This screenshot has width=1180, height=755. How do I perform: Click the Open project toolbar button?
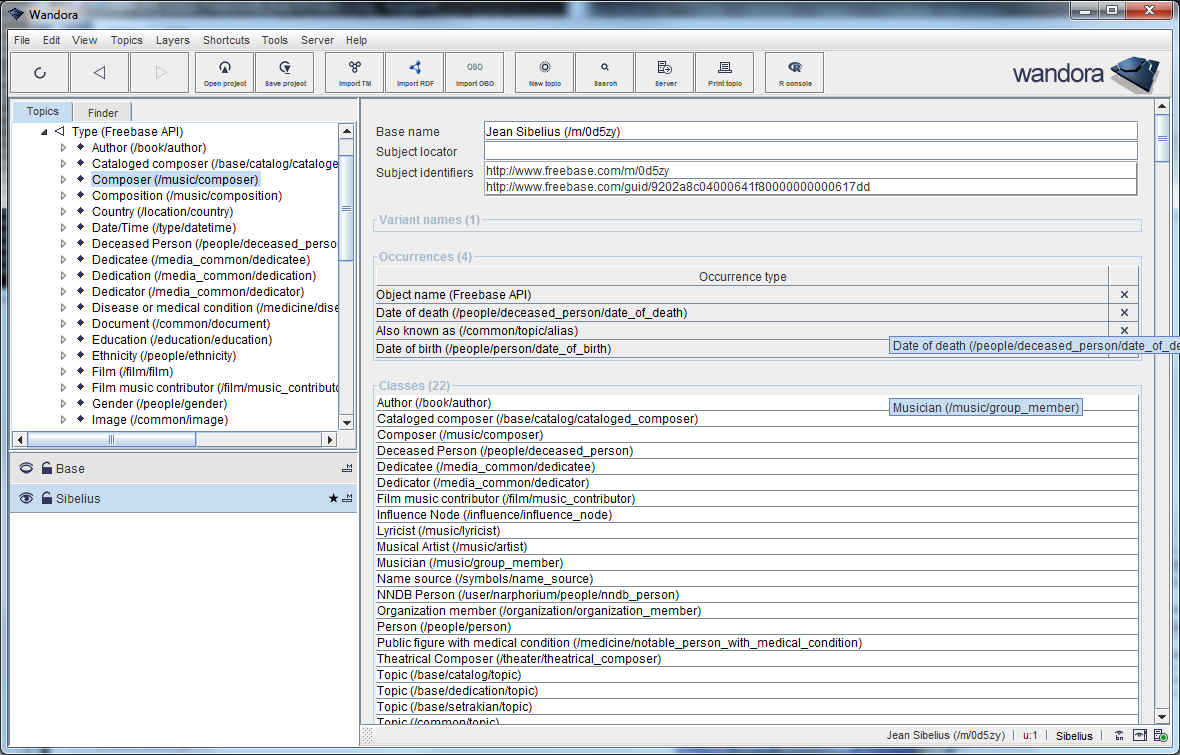click(x=225, y=72)
